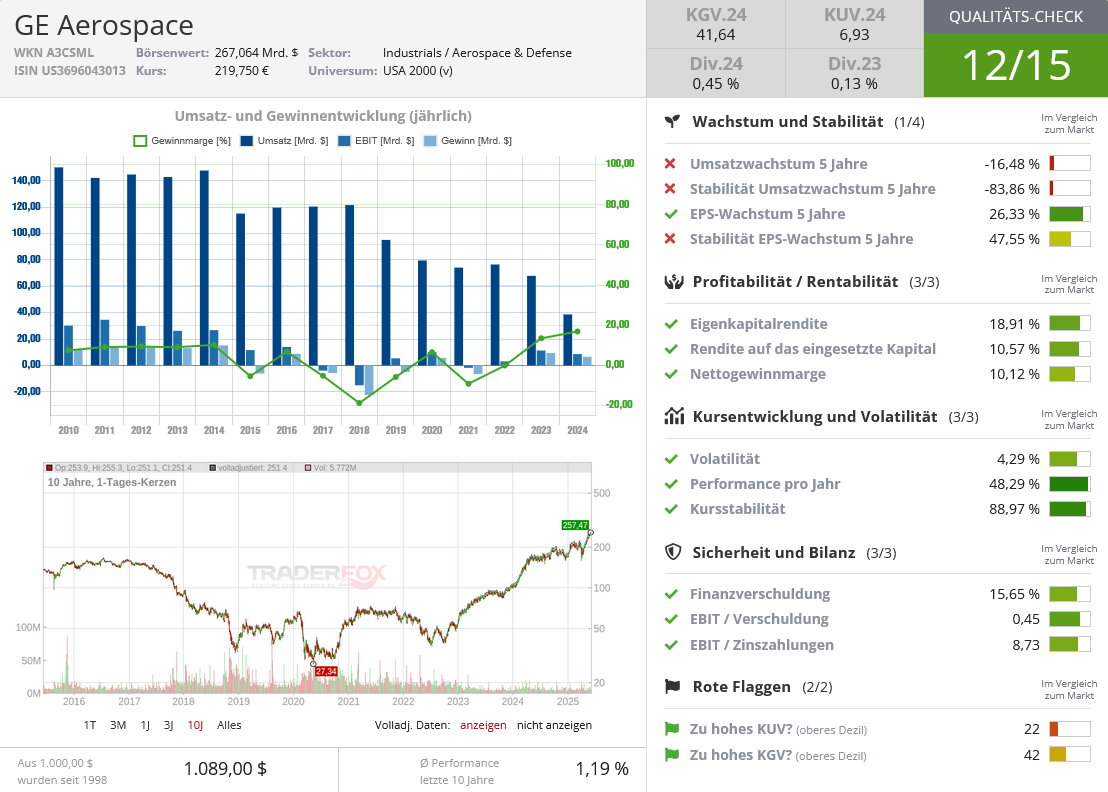The height and width of the screenshot is (792, 1108).
Task: Click the Kurs 219,750 € value
Action: 242,71
